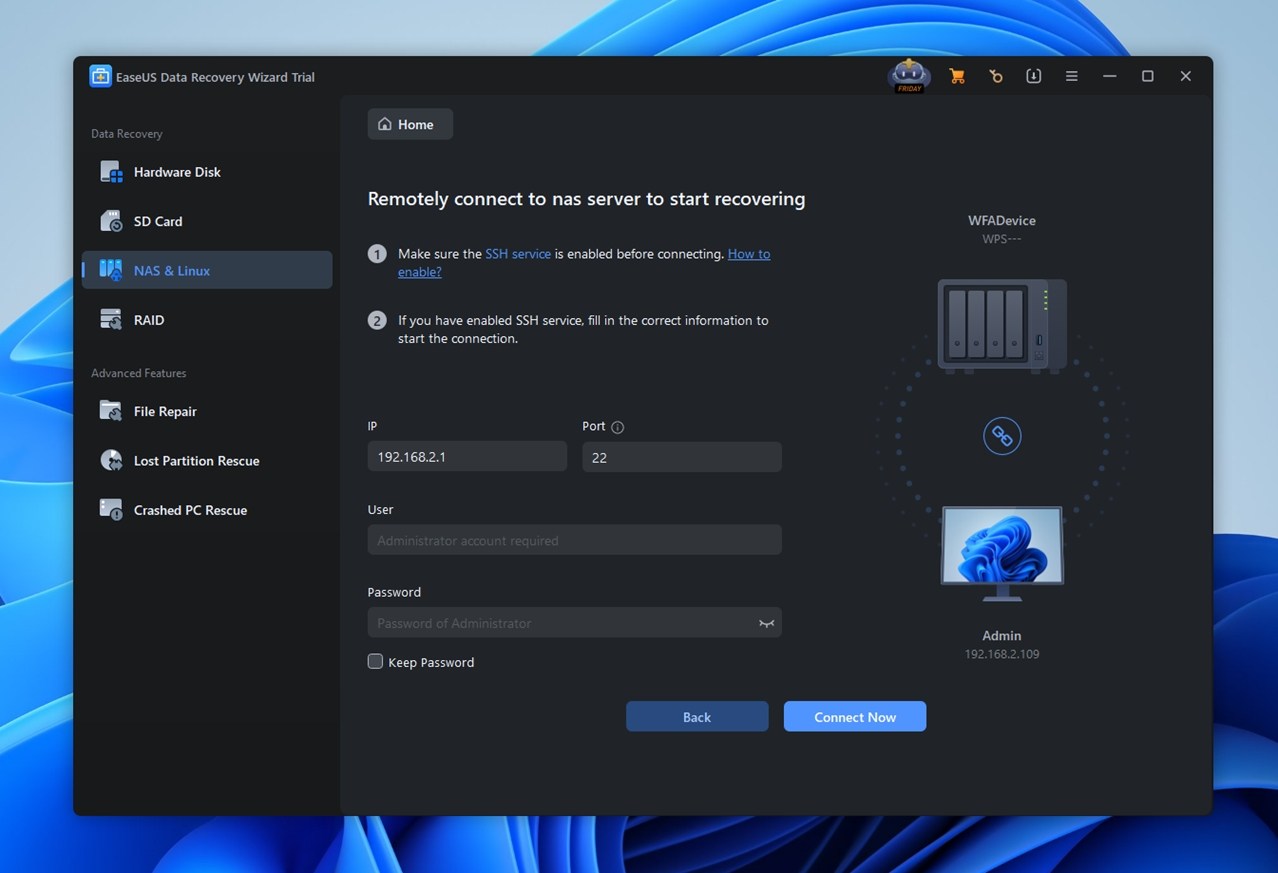Open the SD Card recovery section

coord(157,221)
